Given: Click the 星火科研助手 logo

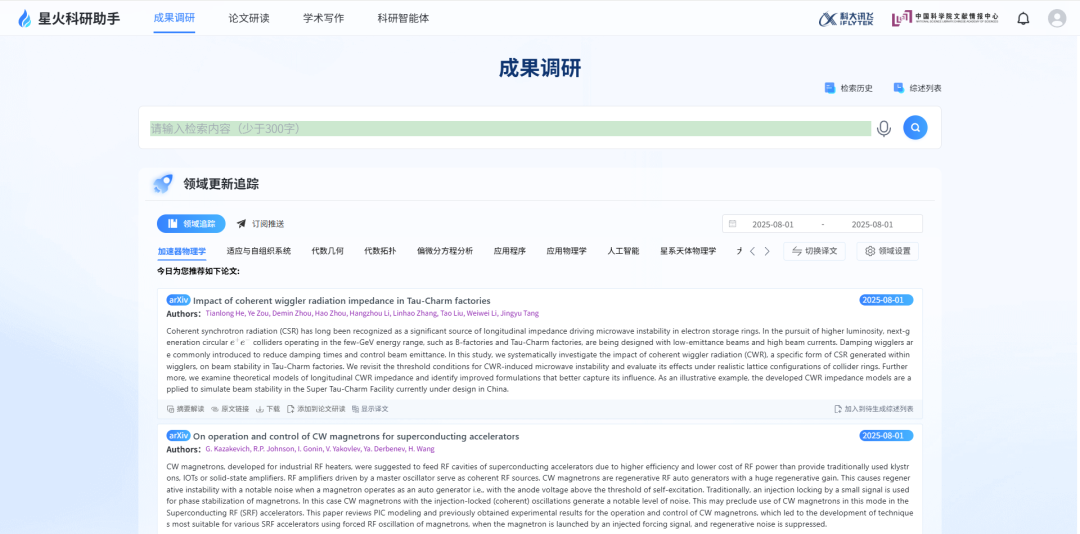Looking at the screenshot, I should tap(68, 18).
